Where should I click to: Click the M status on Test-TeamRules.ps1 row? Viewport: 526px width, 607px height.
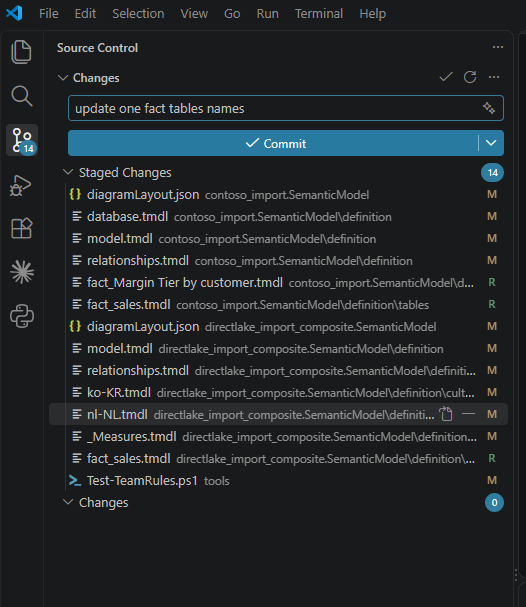coord(492,480)
